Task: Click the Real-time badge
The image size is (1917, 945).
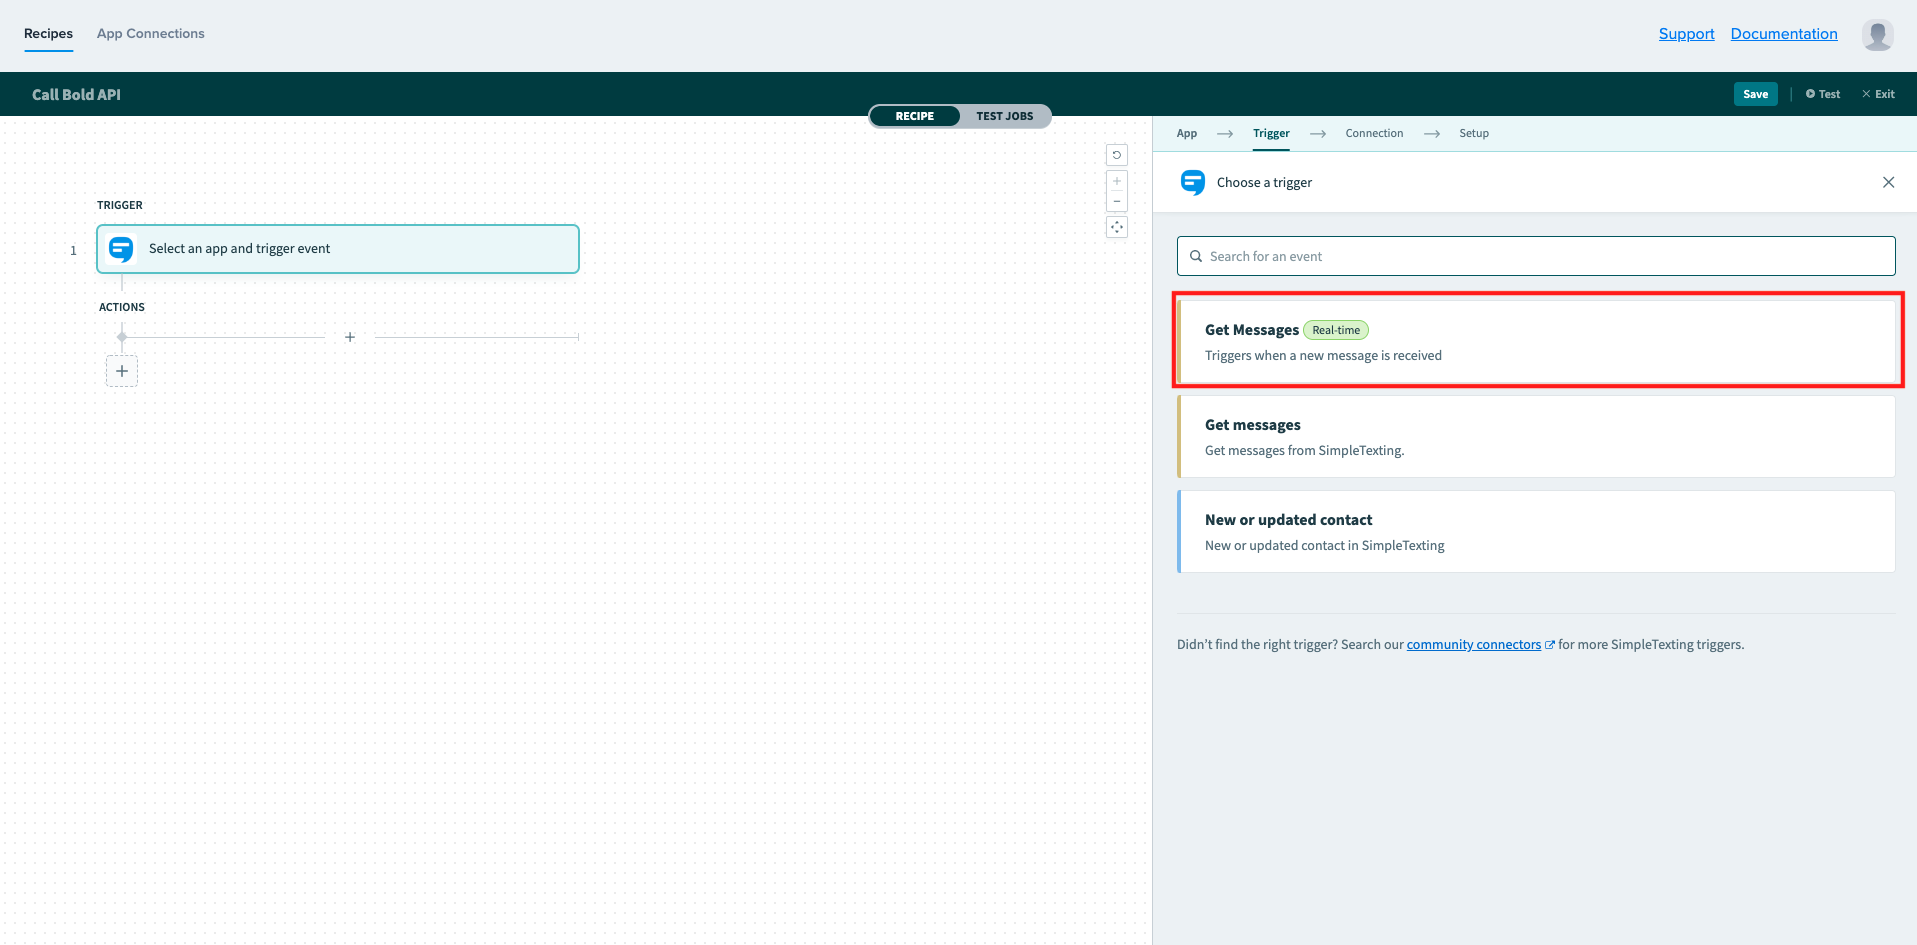Action: coord(1336,330)
